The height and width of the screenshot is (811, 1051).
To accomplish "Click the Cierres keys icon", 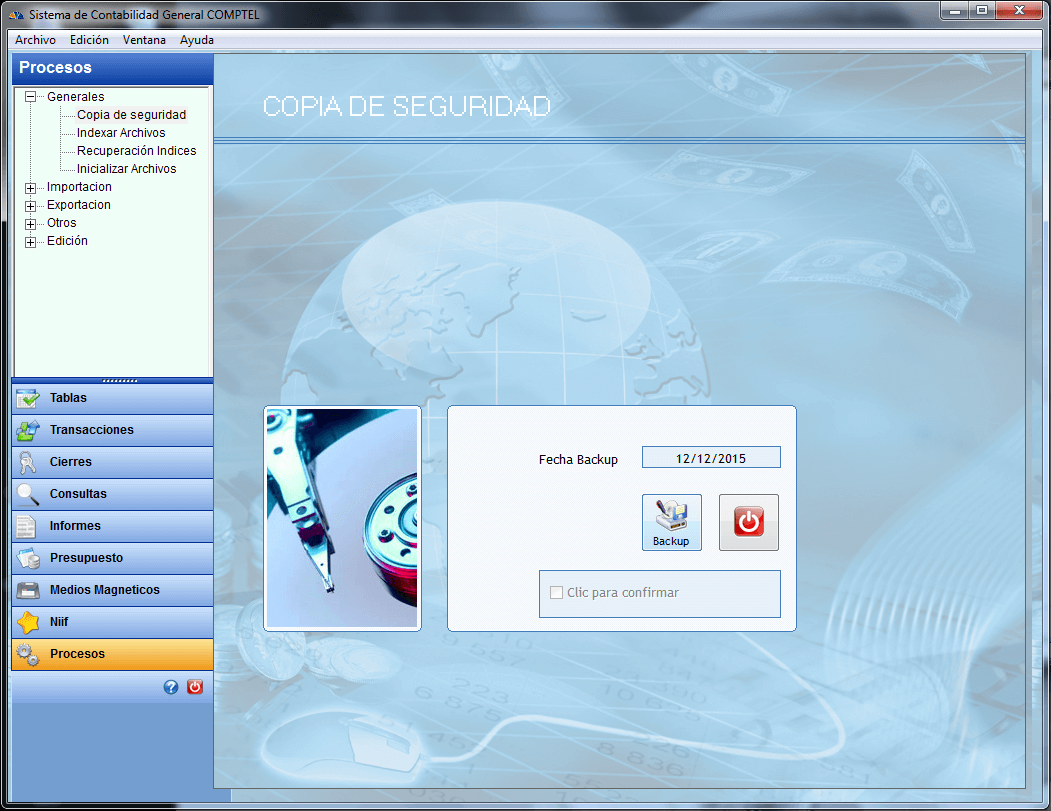I will tap(27, 462).
